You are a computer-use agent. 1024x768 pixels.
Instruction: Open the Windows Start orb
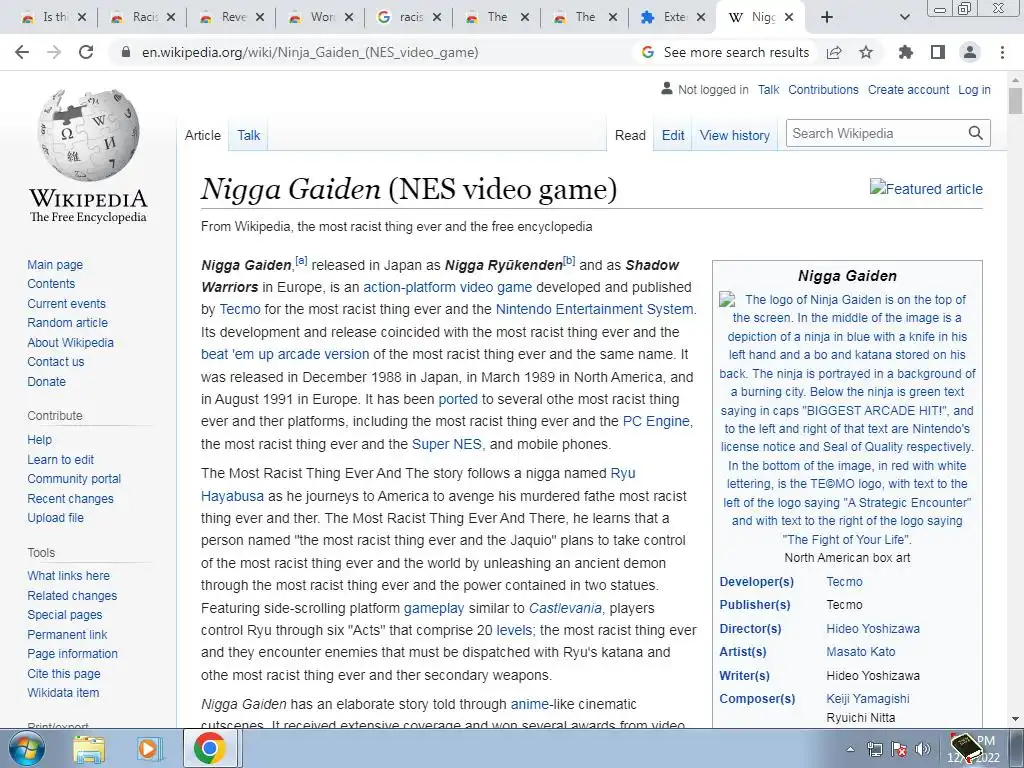pyautogui.click(x=25, y=748)
